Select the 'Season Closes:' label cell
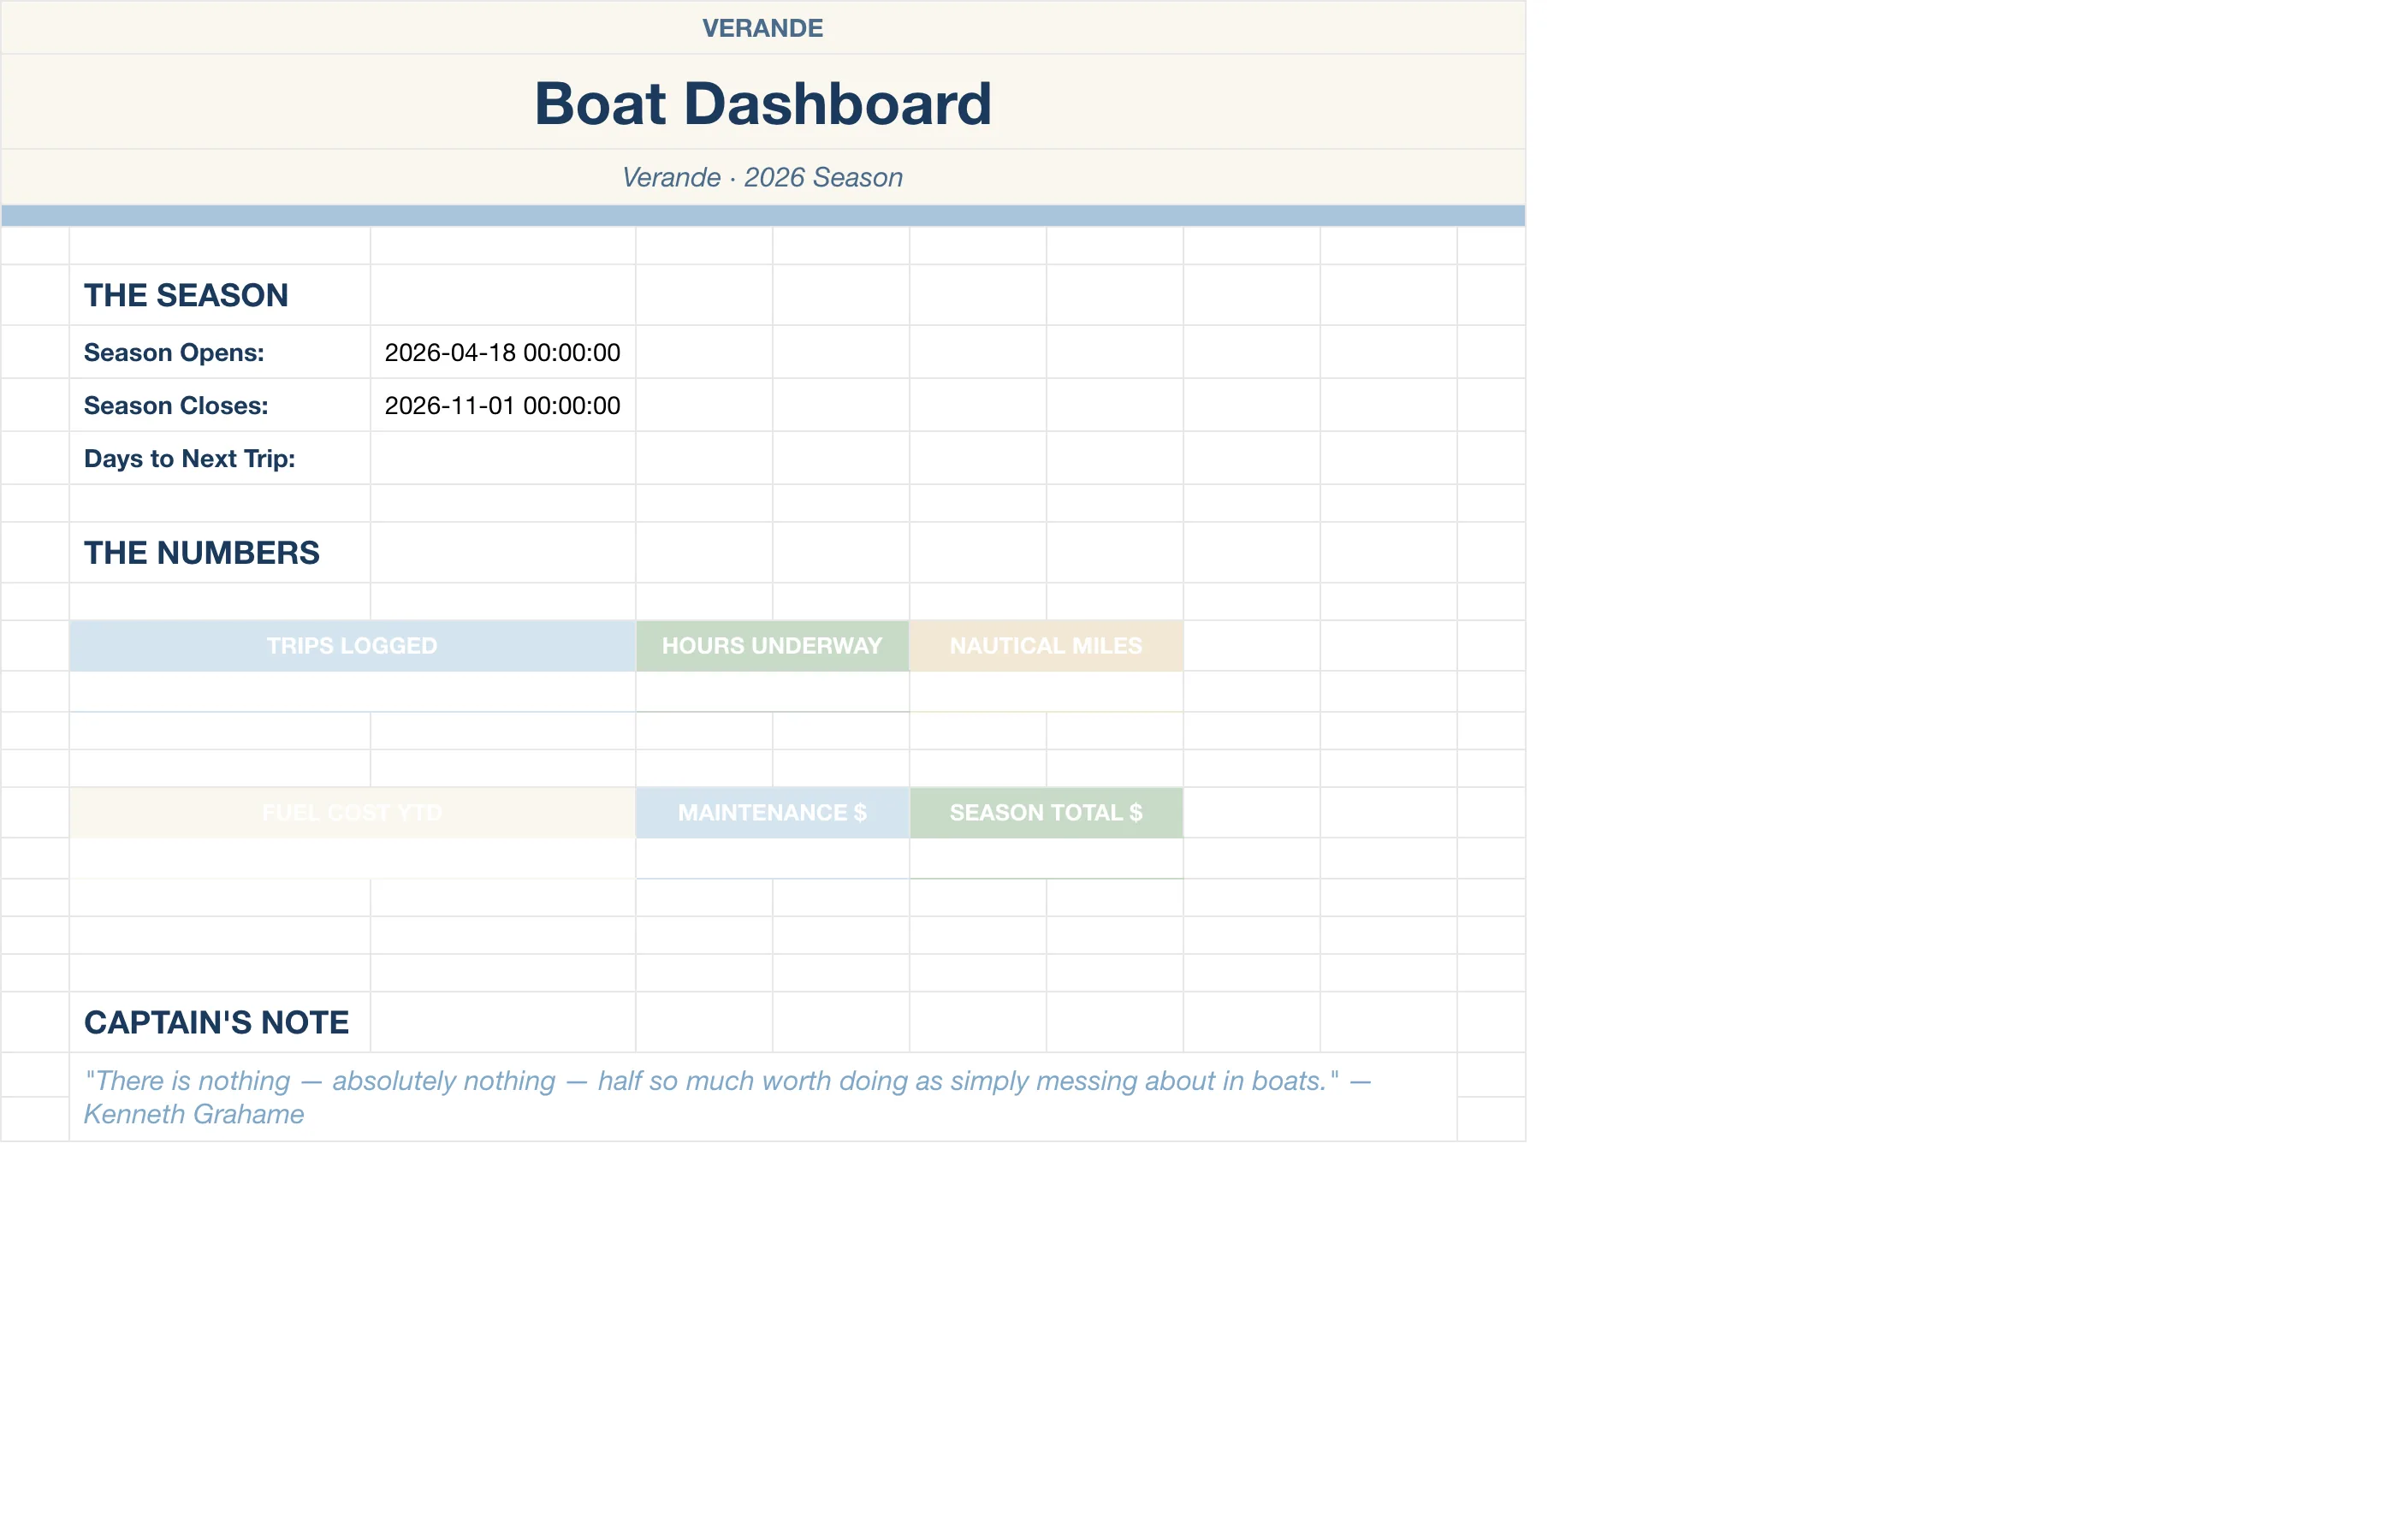This screenshot has width=2396, height=1540. tap(220, 405)
